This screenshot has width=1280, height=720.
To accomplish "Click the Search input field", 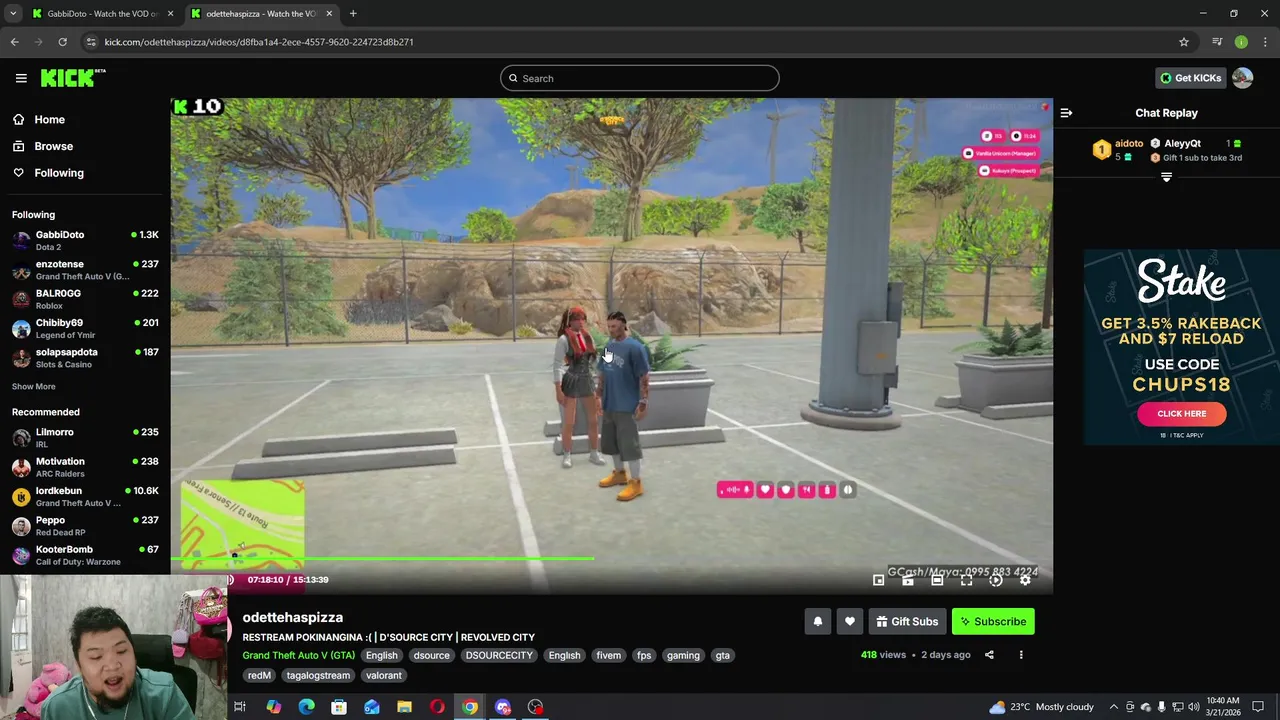I will [640, 78].
